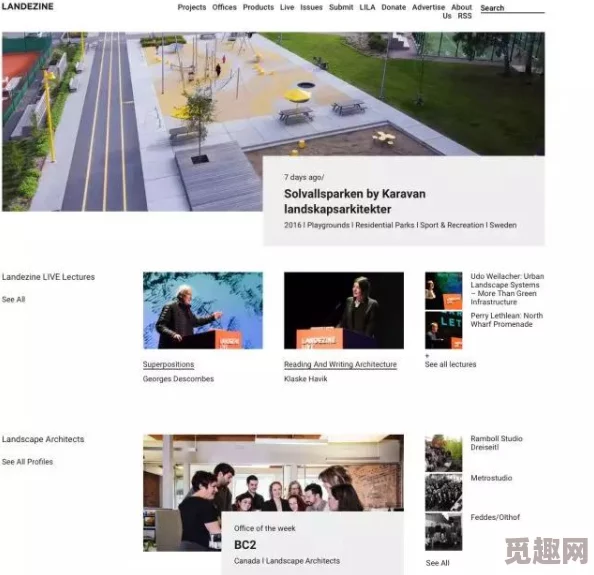This screenshot has height=575, width=594.
Task: Click See All under LIVE Lectures
Action: pyautogui.click(x=13, y=299)
